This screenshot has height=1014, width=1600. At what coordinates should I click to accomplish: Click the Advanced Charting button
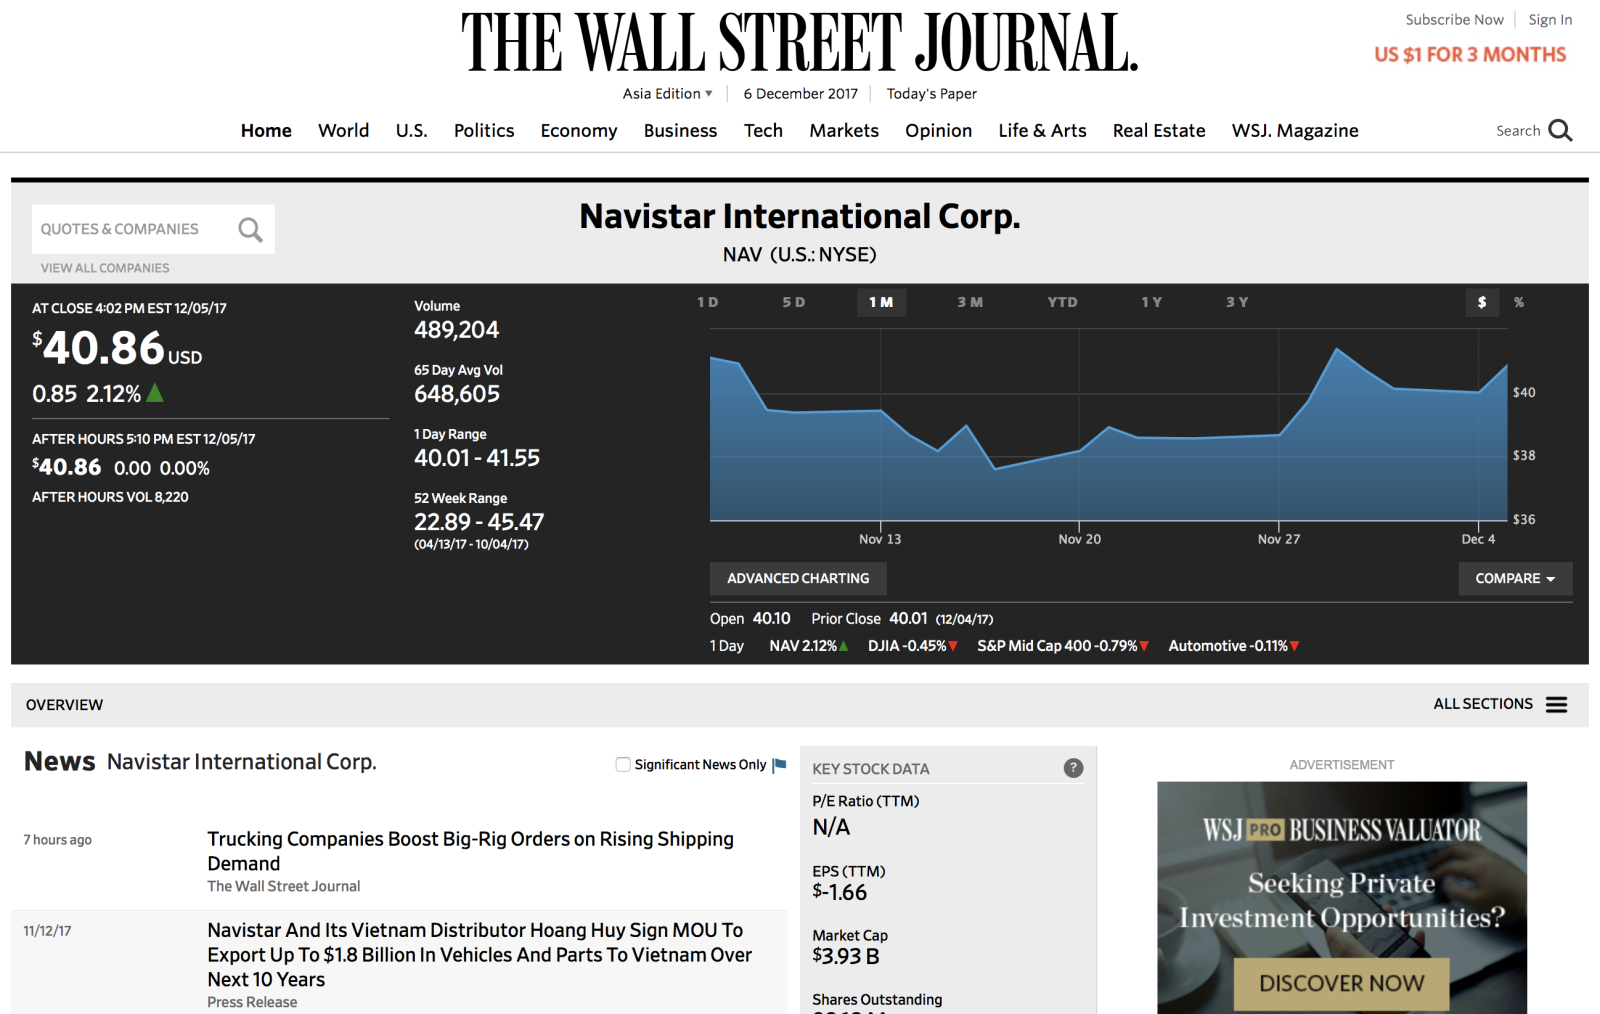(x=798, y=579)
